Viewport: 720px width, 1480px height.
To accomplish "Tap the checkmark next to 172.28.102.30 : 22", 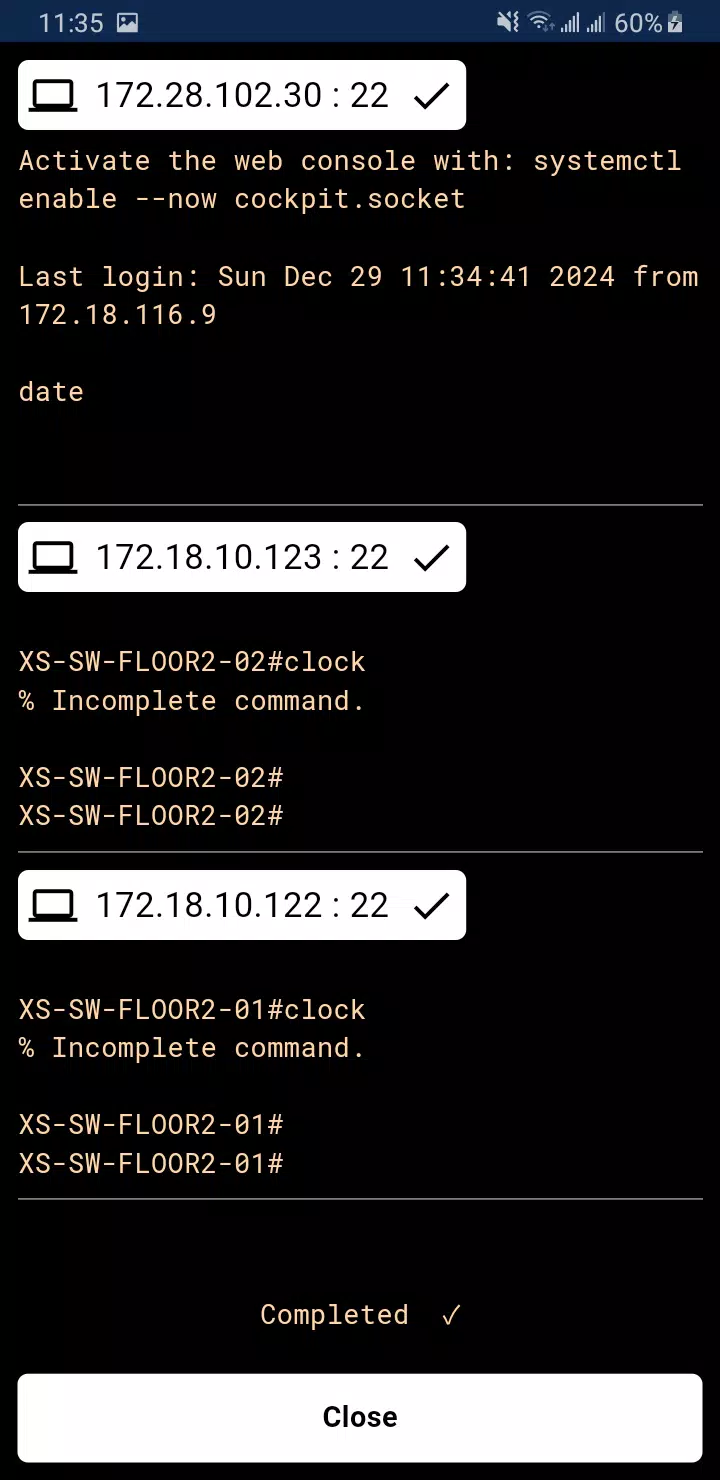I will 431,96.
